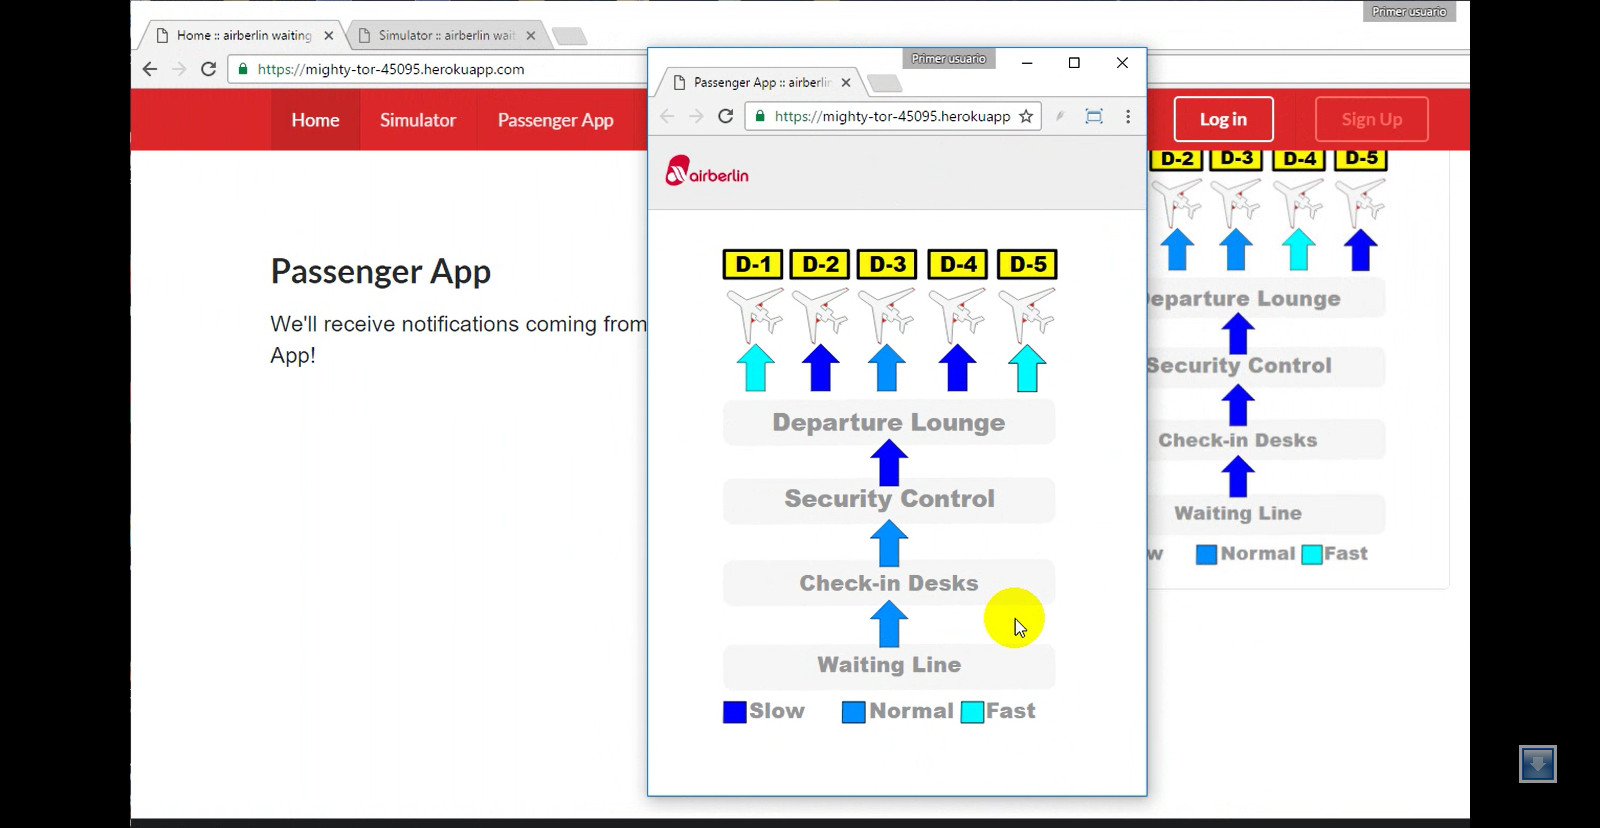
Task: Reload the main browser page
Action: [208, 69]
